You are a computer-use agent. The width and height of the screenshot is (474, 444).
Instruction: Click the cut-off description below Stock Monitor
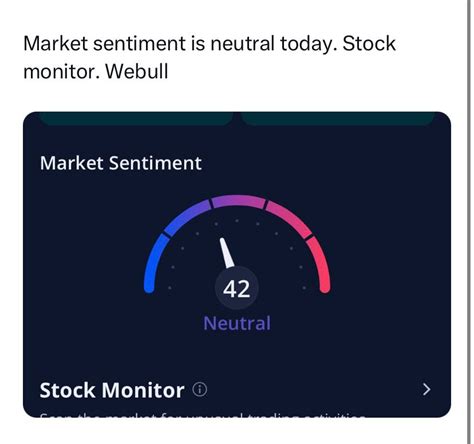(203, 415)
